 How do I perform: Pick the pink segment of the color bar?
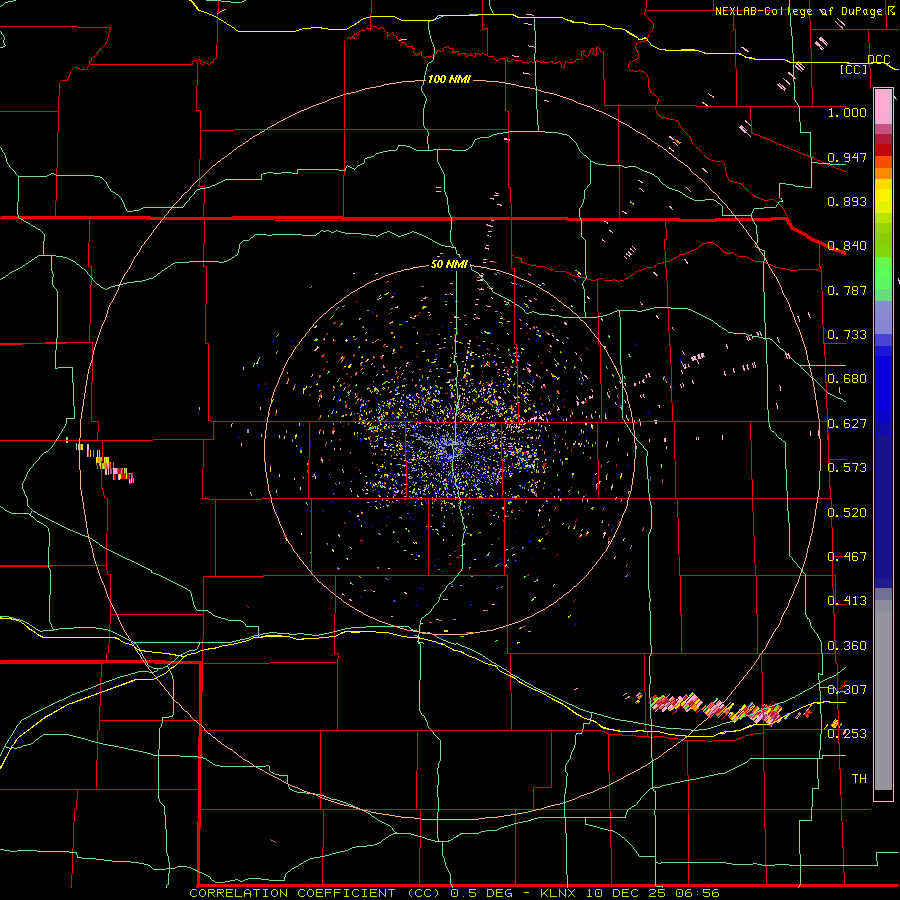click(883, 107)
